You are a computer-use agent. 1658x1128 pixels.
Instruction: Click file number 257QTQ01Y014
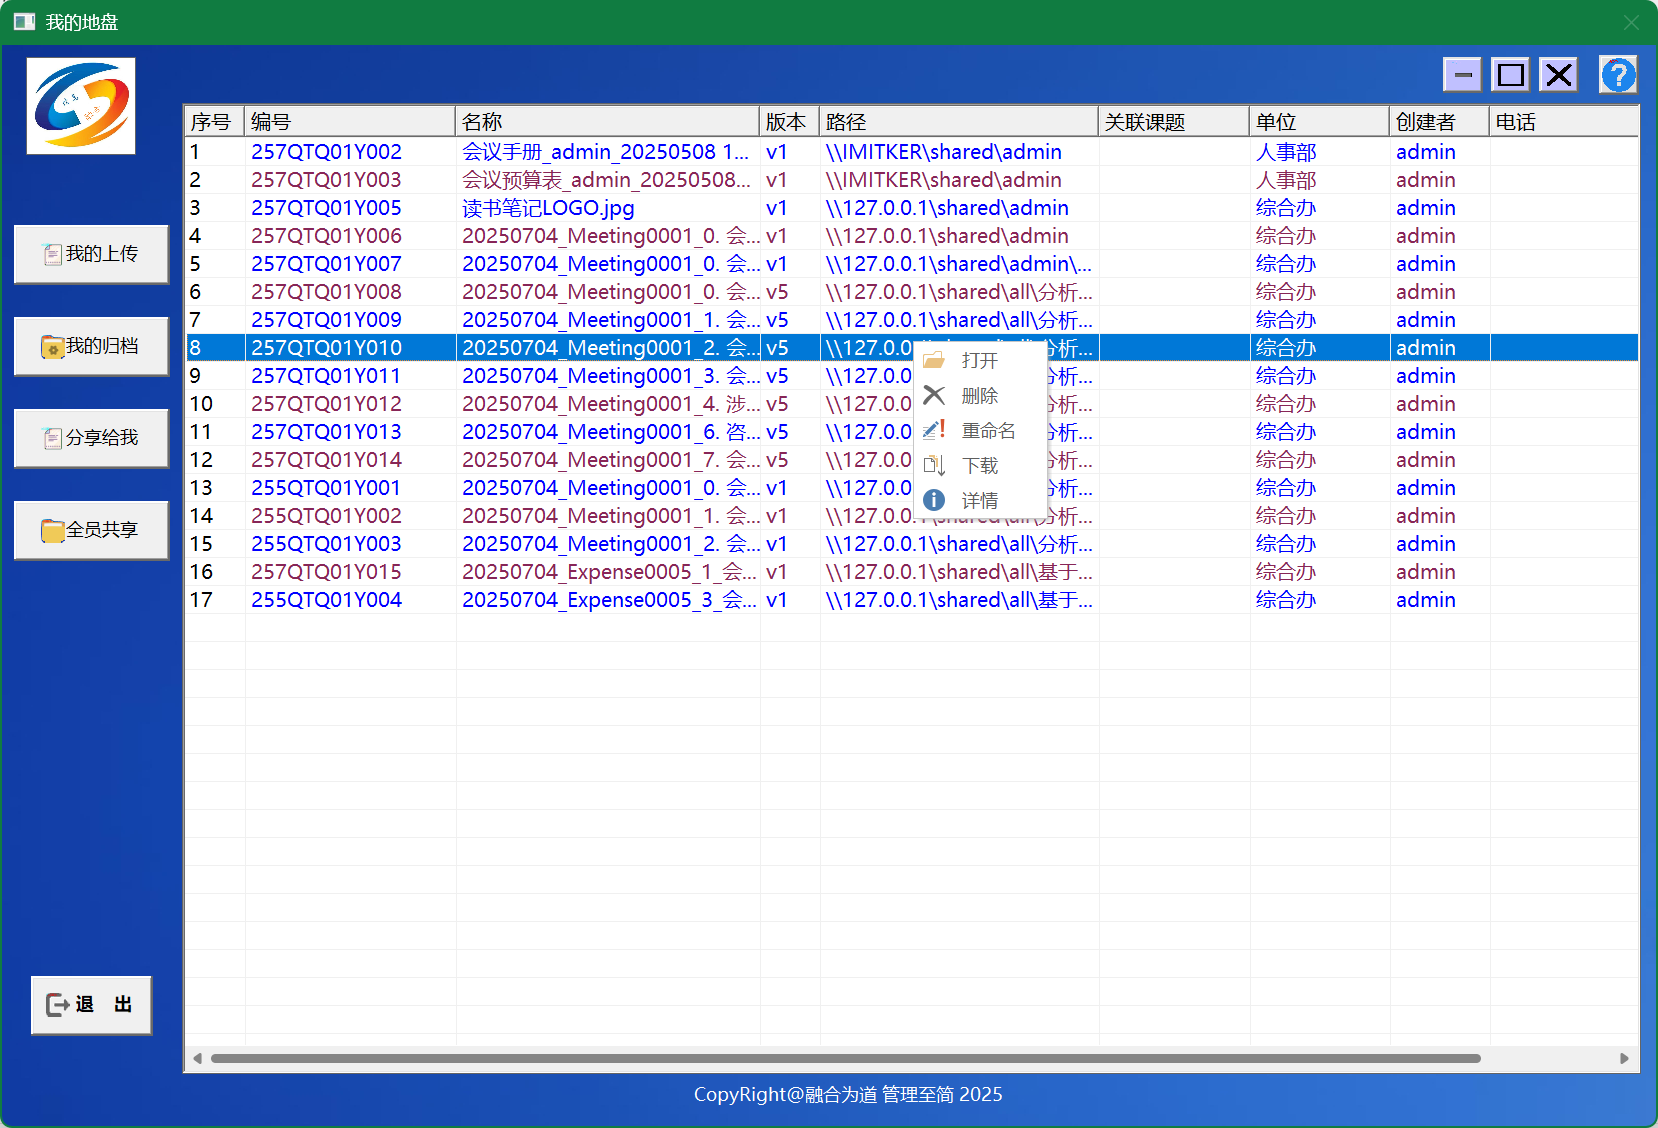pos(326,460)
